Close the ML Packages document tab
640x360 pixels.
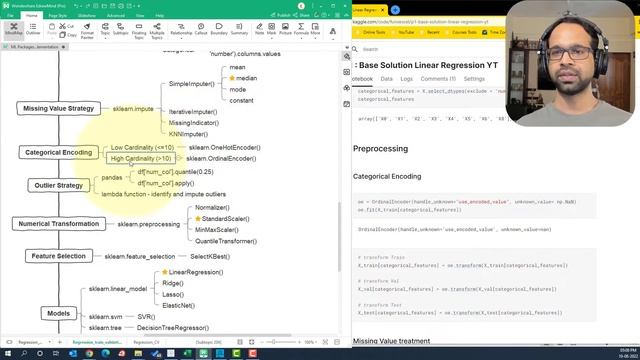pyautogui.click(x=63, y=47)
